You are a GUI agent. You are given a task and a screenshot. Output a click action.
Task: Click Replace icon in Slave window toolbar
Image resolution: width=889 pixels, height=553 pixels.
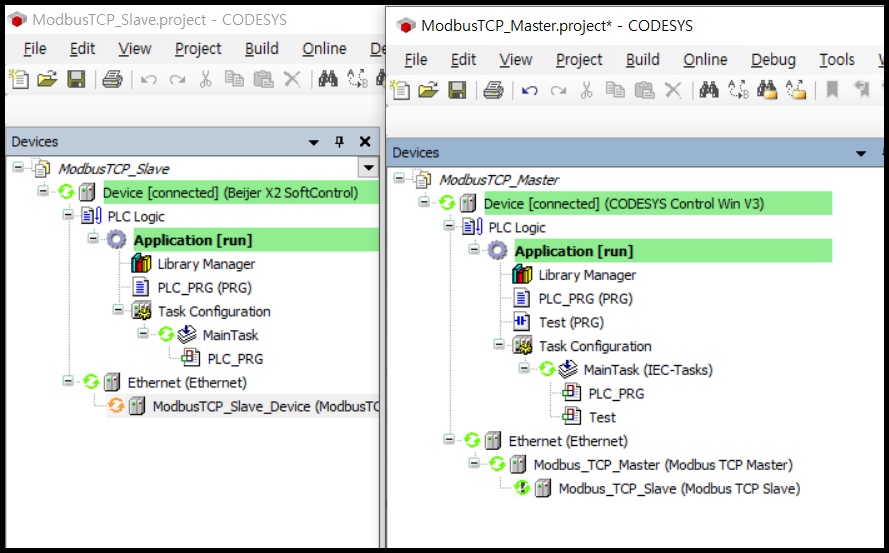358,79
